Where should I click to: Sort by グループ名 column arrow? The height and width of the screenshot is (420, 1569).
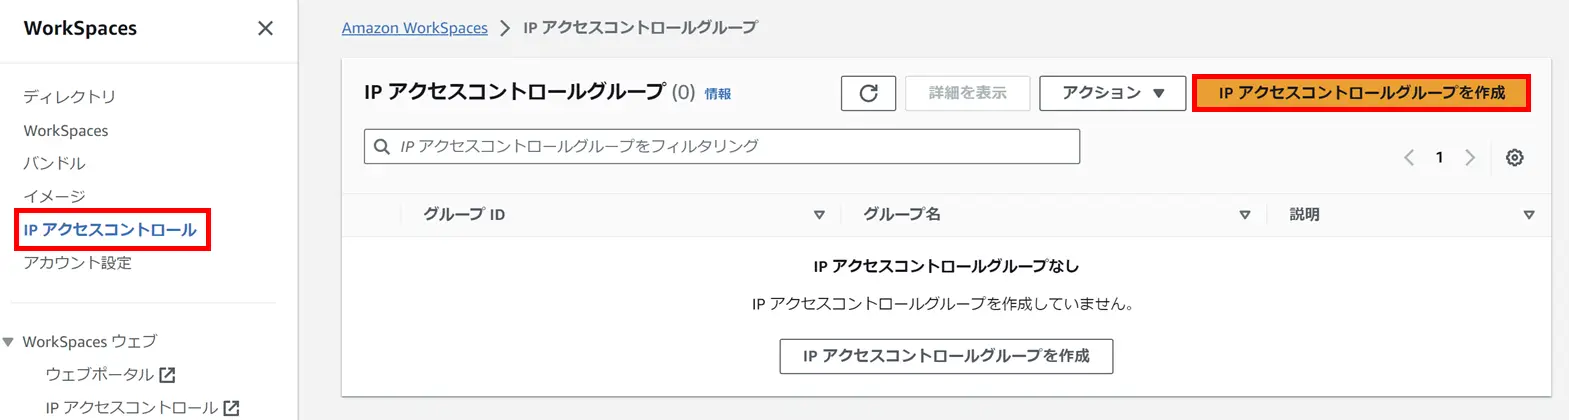[1245, 215]
